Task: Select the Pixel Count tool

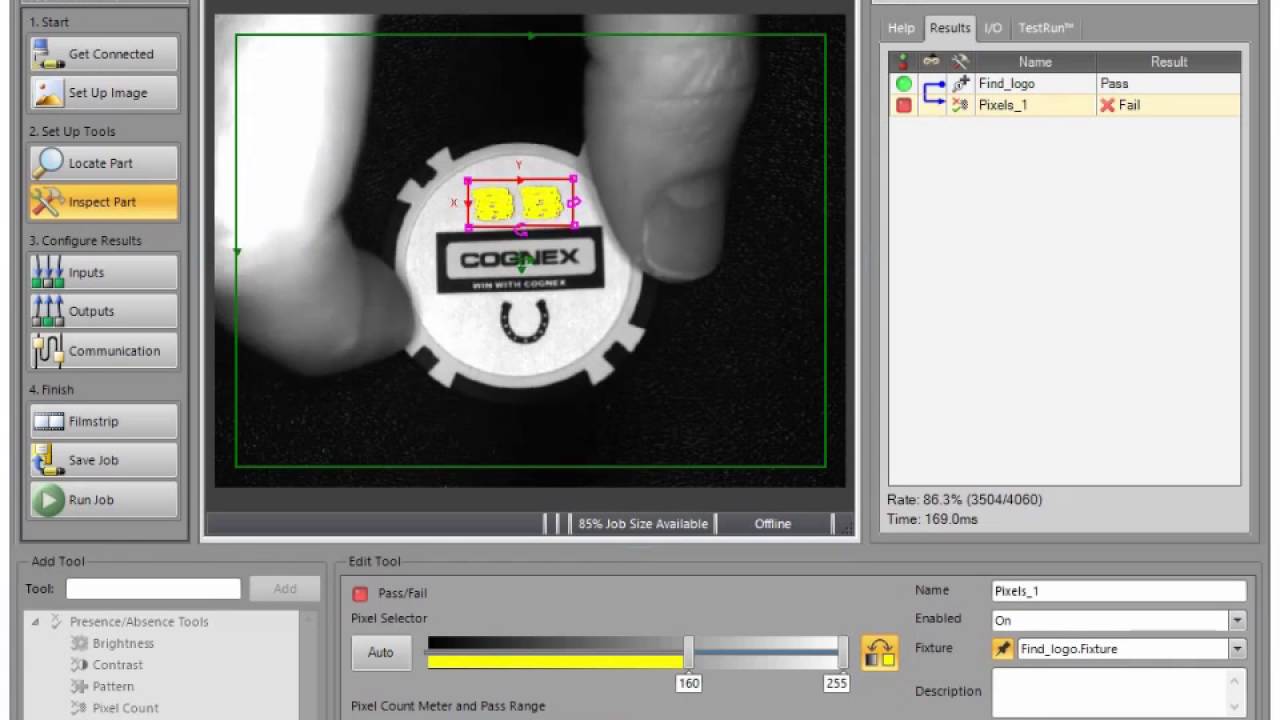Action: tap(125, 708)
